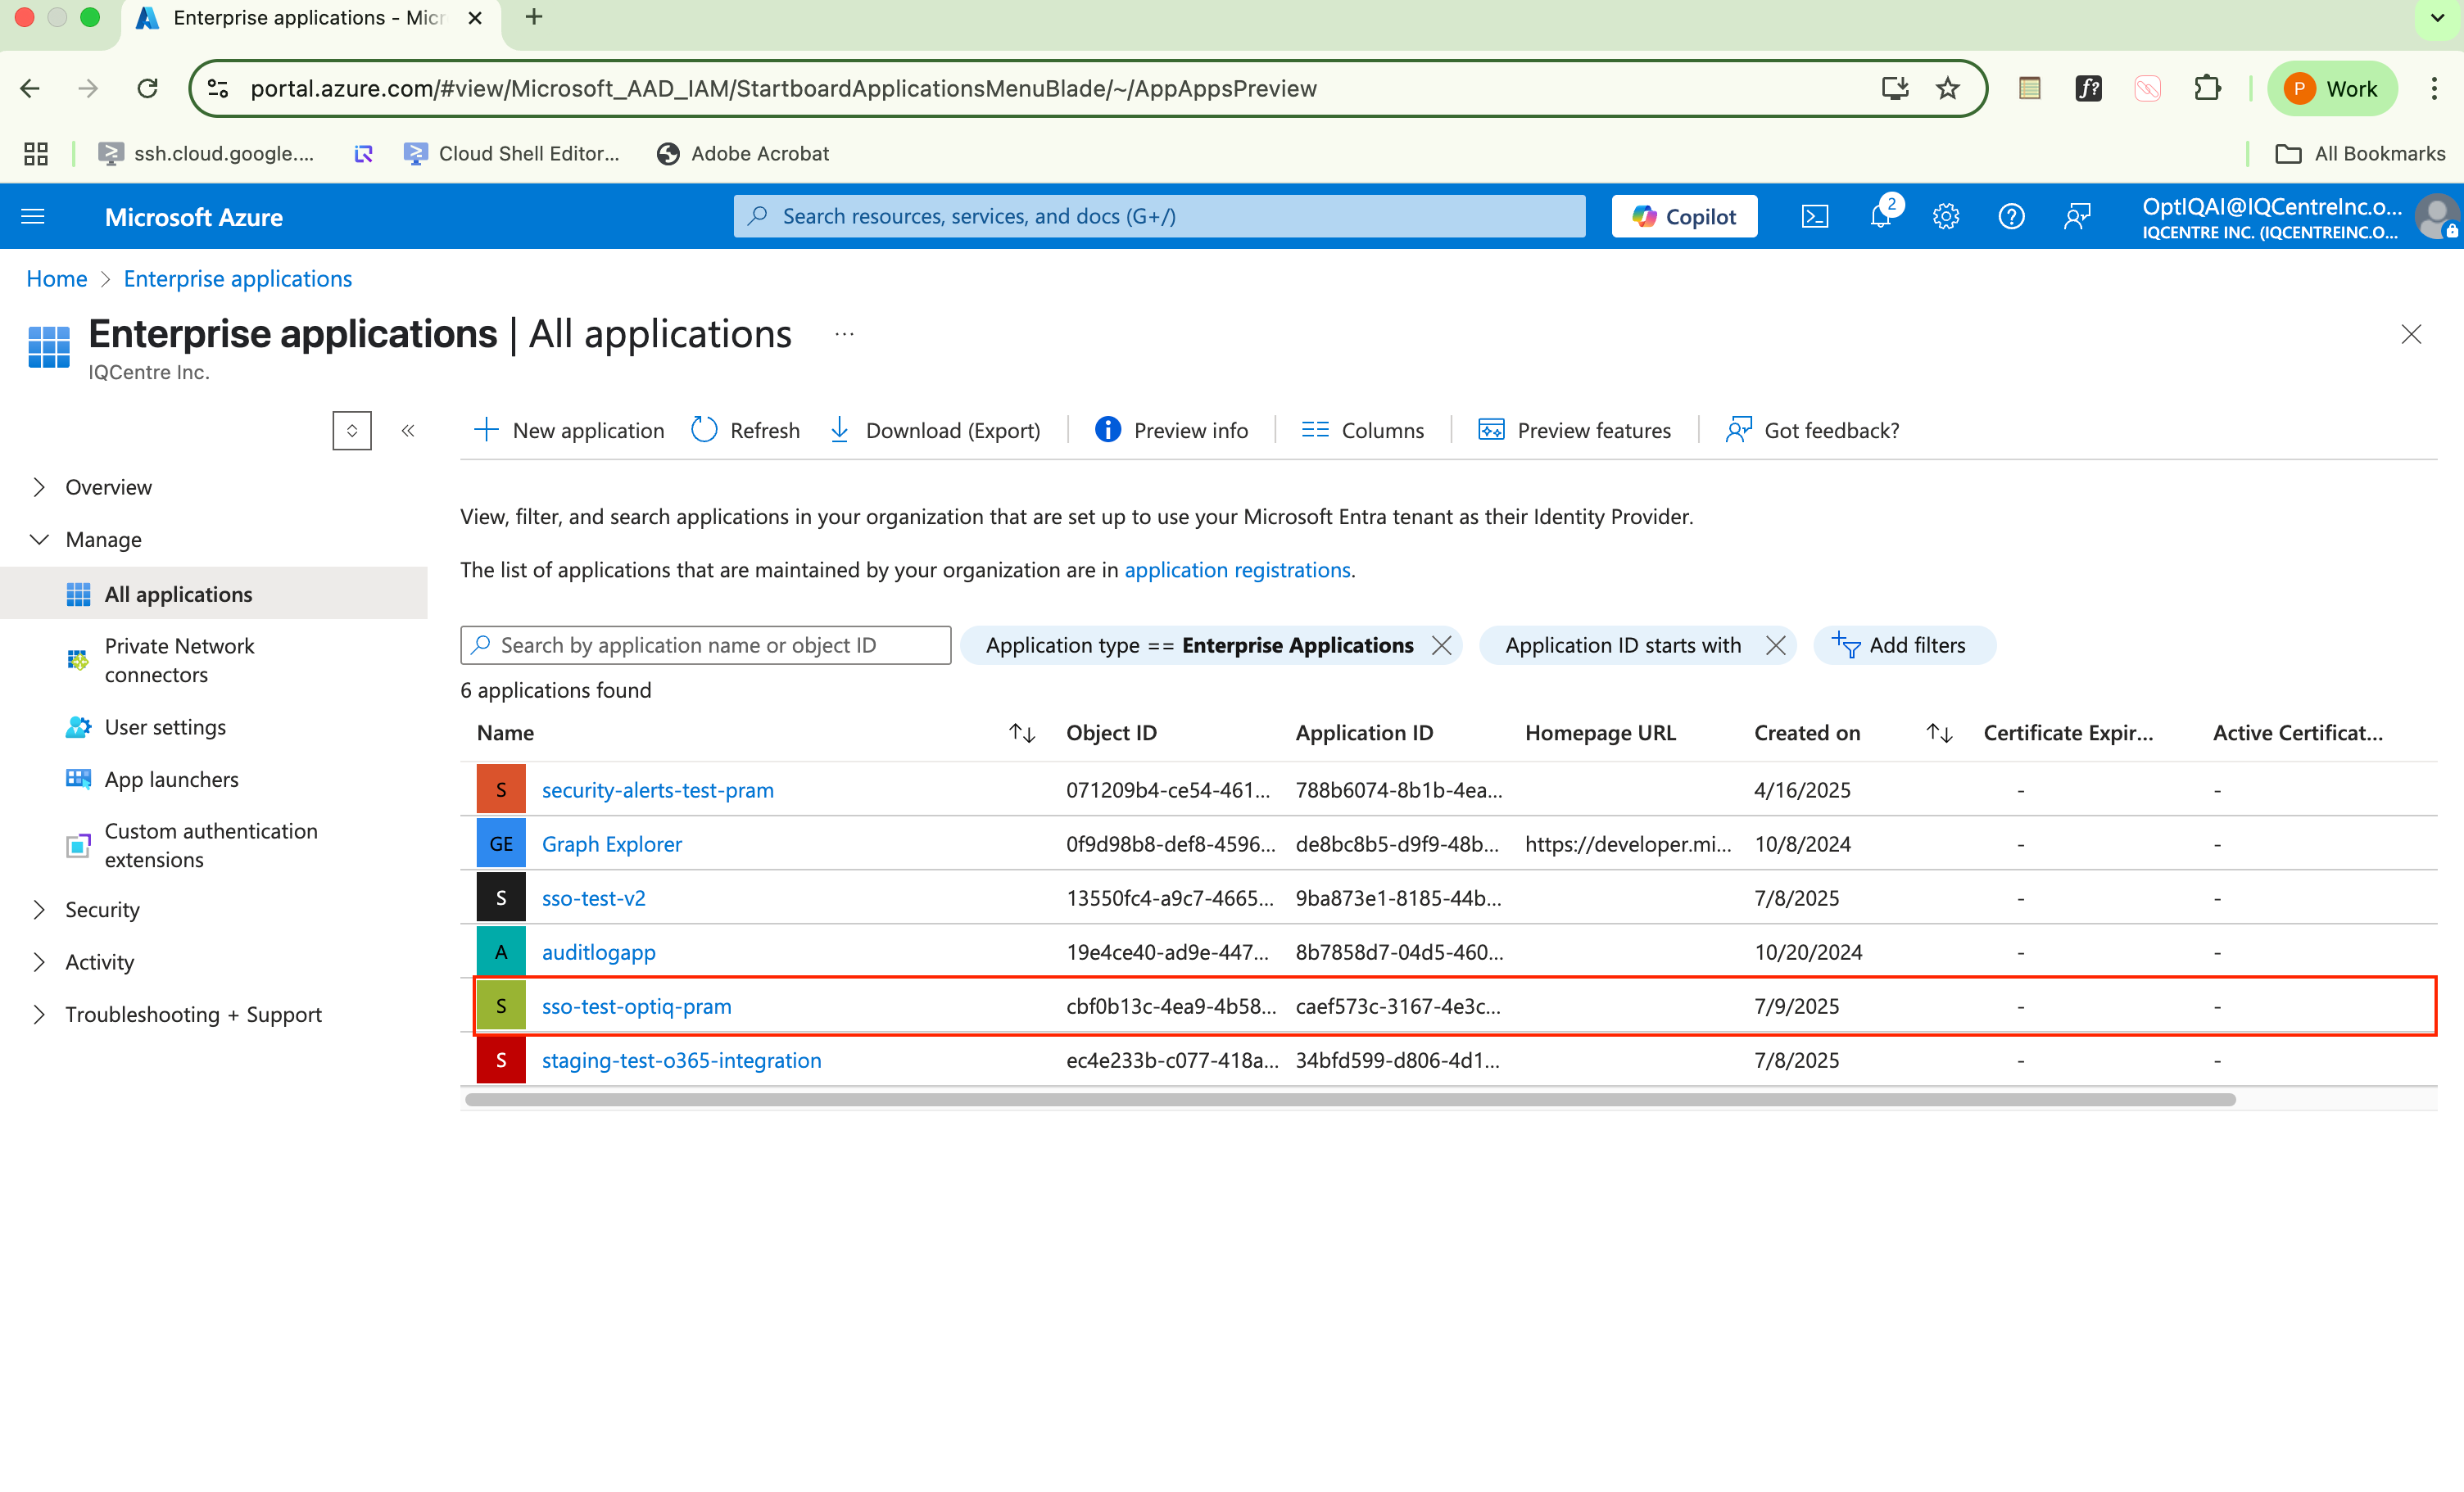Open Preview features
The height and width of the screenshot is (1492, 2464).
[x=1574, y=430]
